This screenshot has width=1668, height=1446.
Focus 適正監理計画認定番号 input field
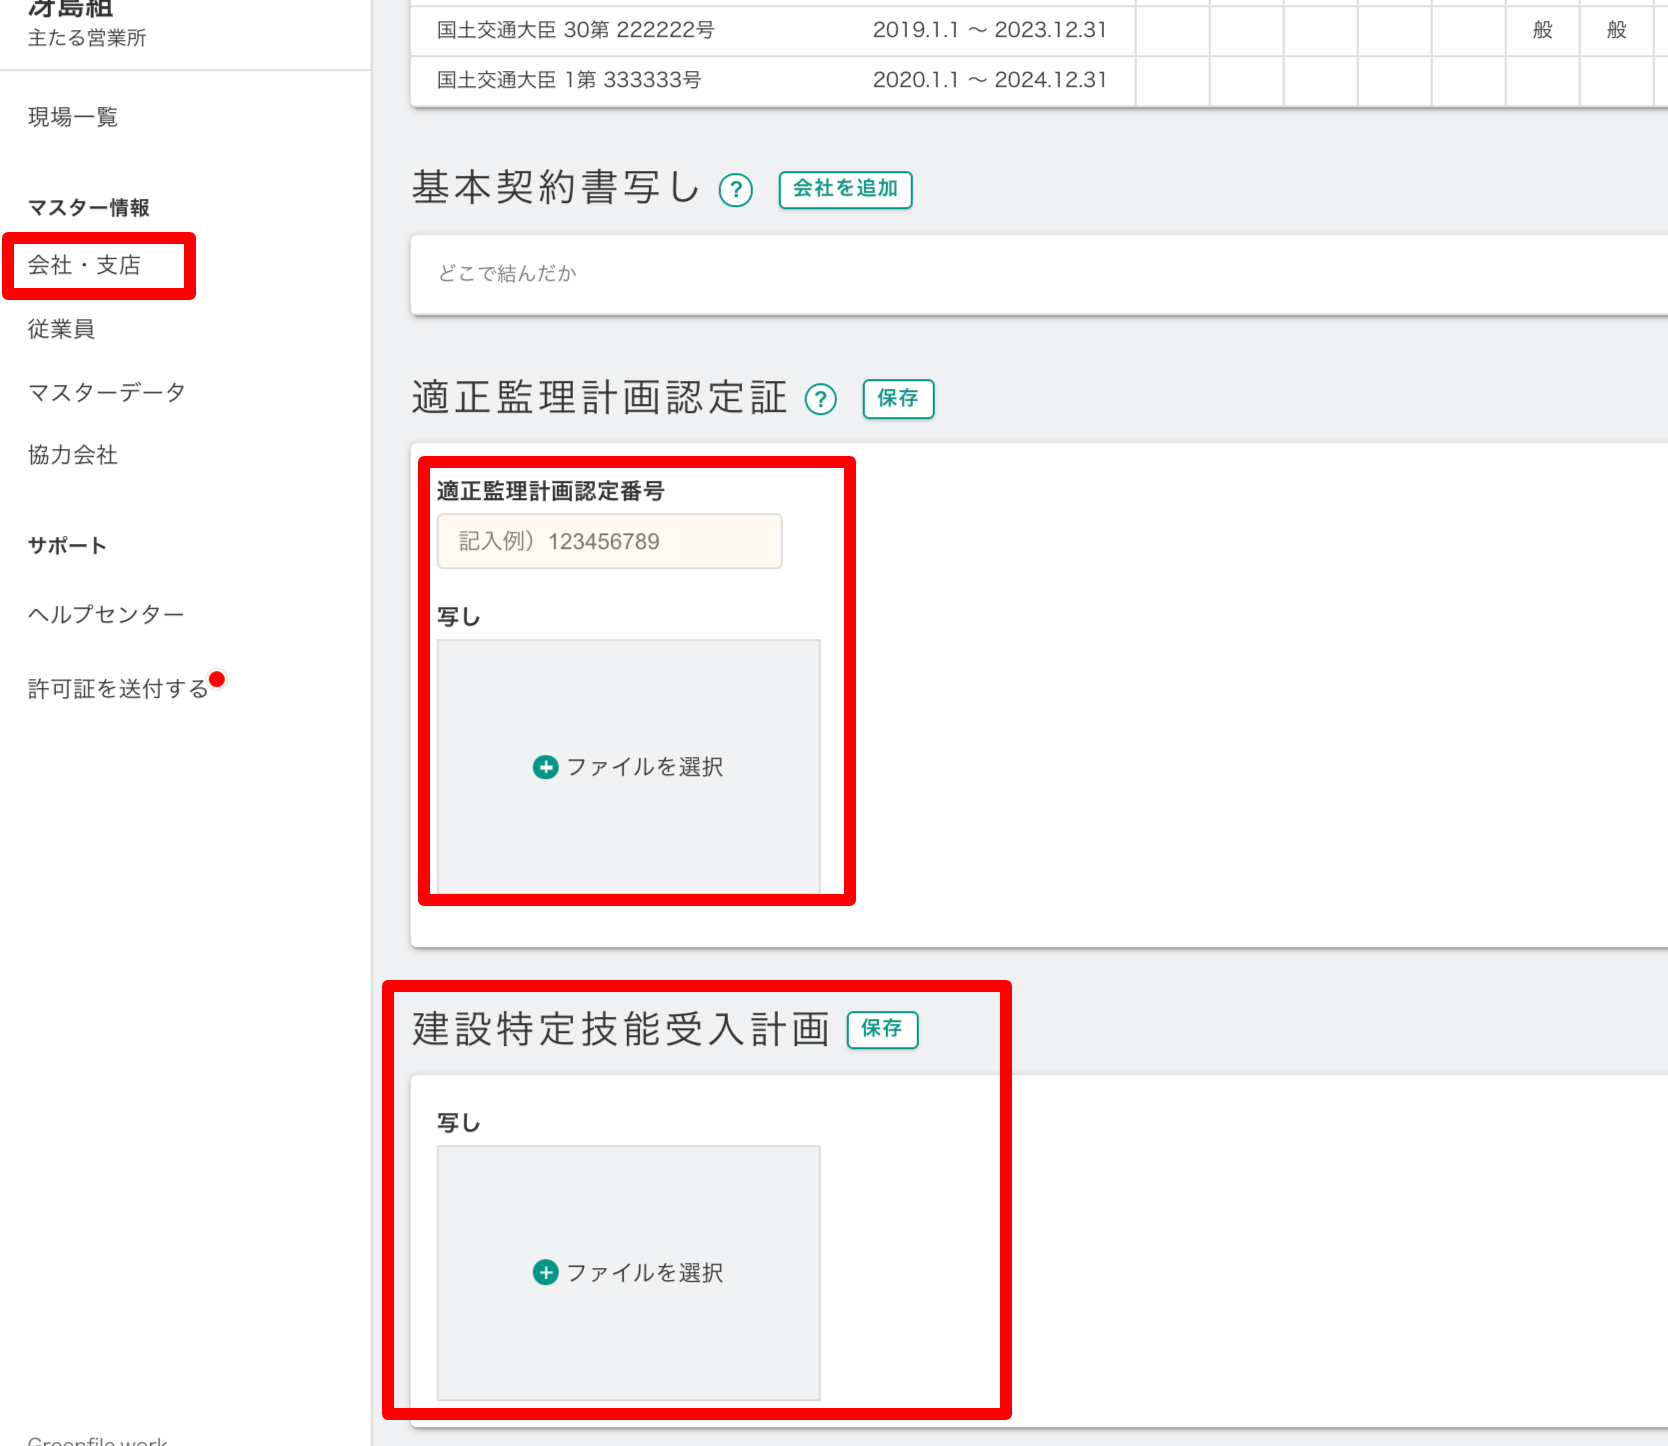coord(610,541)
